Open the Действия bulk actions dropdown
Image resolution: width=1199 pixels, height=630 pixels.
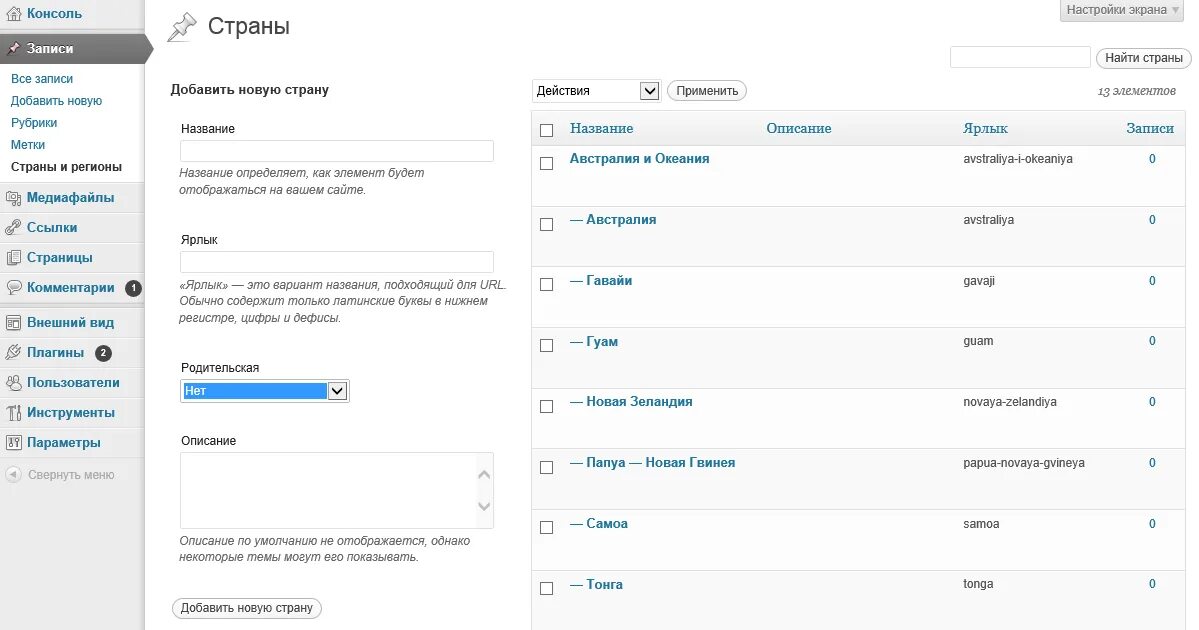pos(597,91)
